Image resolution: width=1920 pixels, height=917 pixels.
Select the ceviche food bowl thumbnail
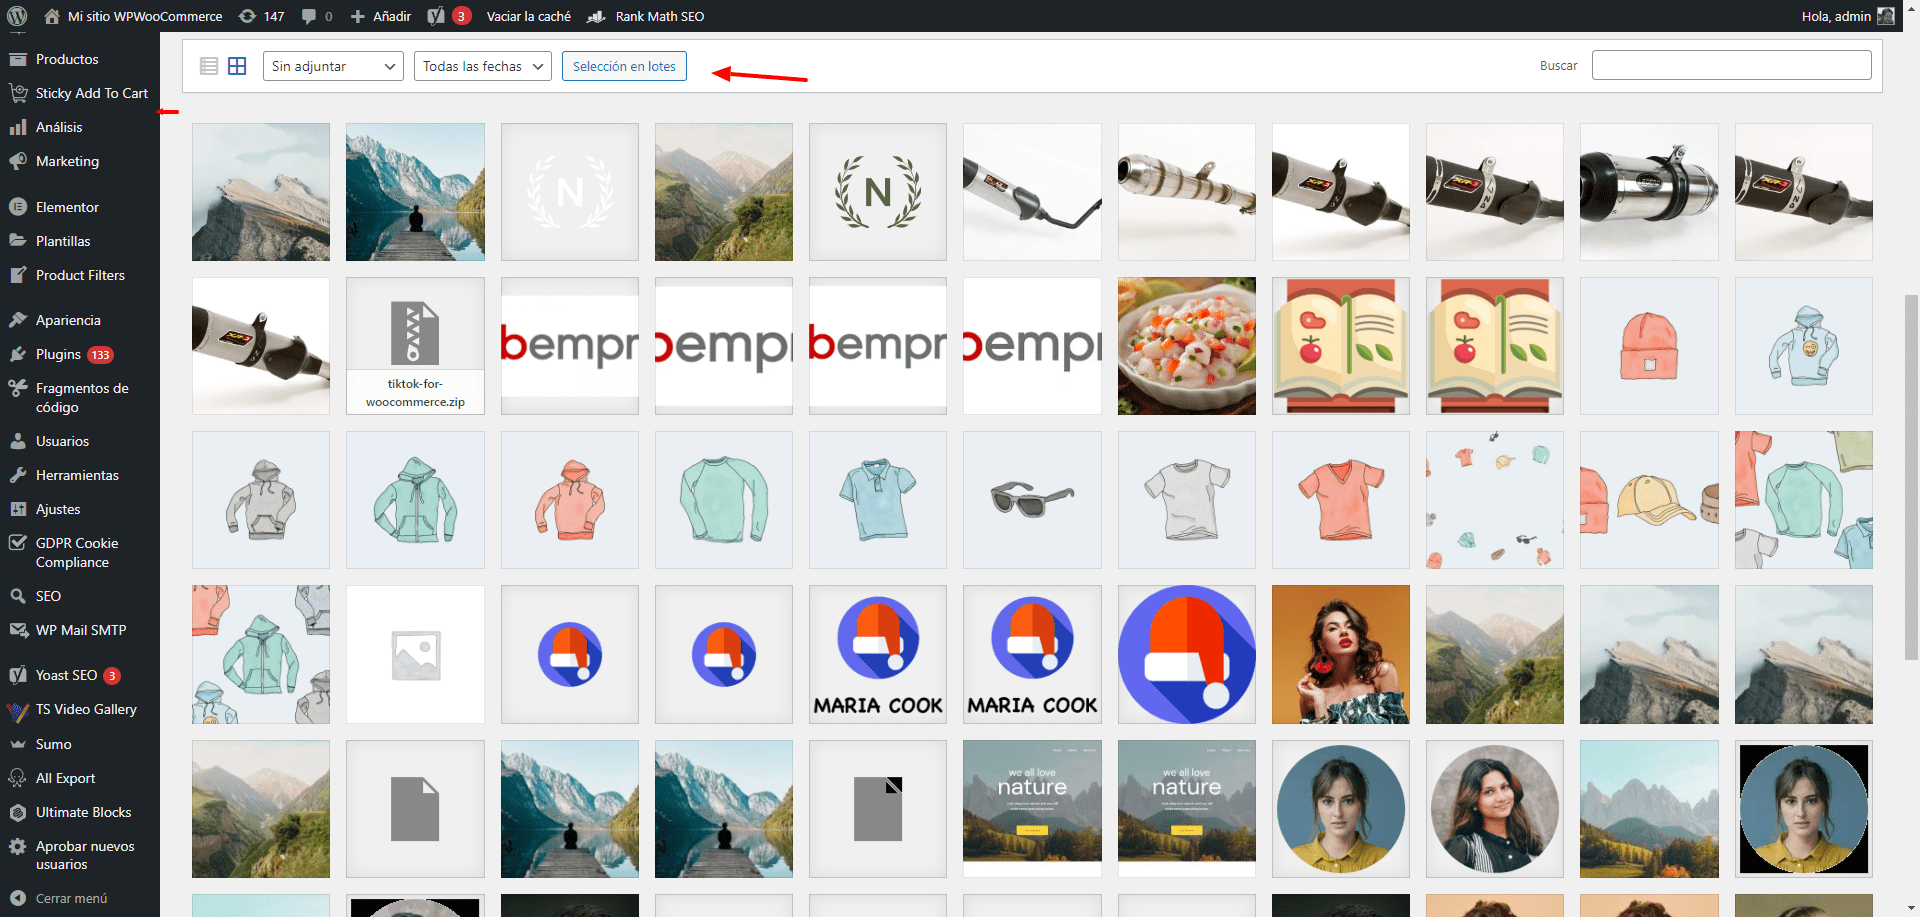[1186, 346]
